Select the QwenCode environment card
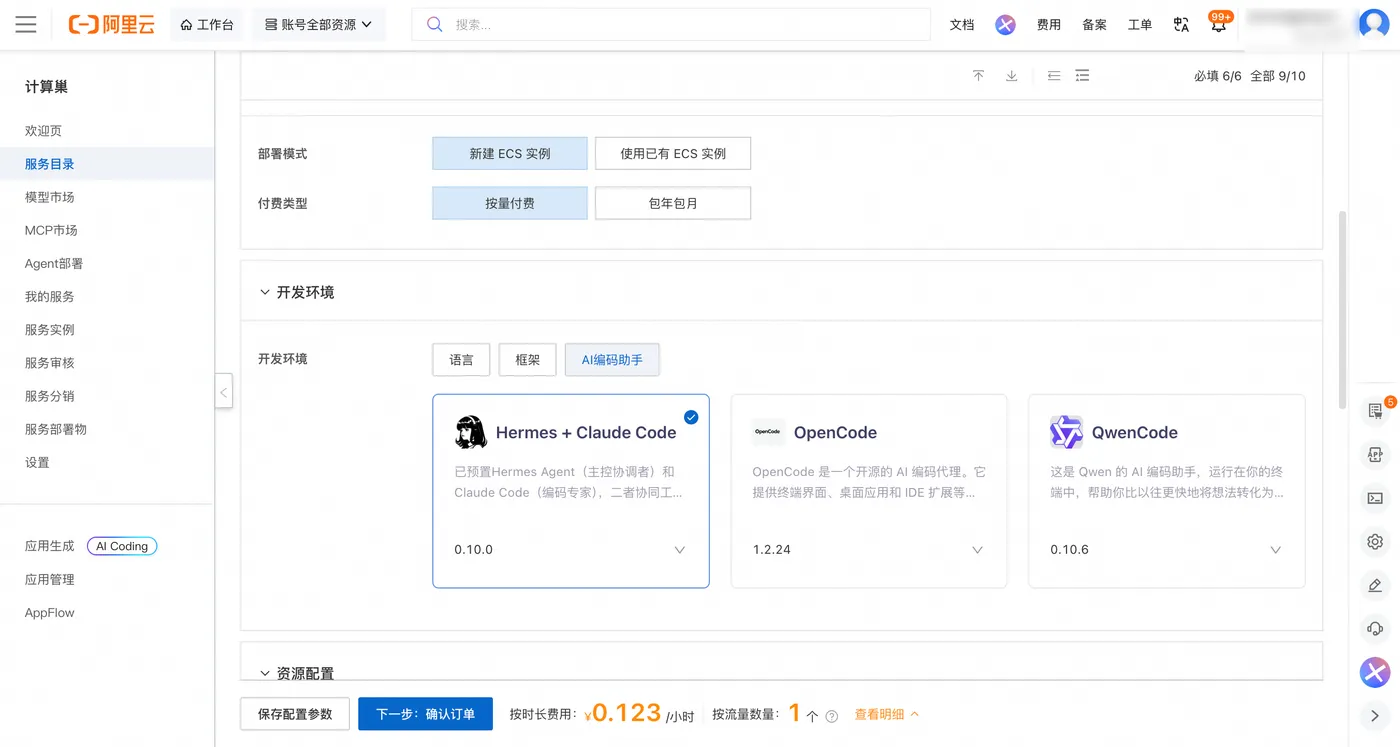Image resolution: width=1400 pixels, height=747 pixels. pyautogui.click(x=1167, y=491)
